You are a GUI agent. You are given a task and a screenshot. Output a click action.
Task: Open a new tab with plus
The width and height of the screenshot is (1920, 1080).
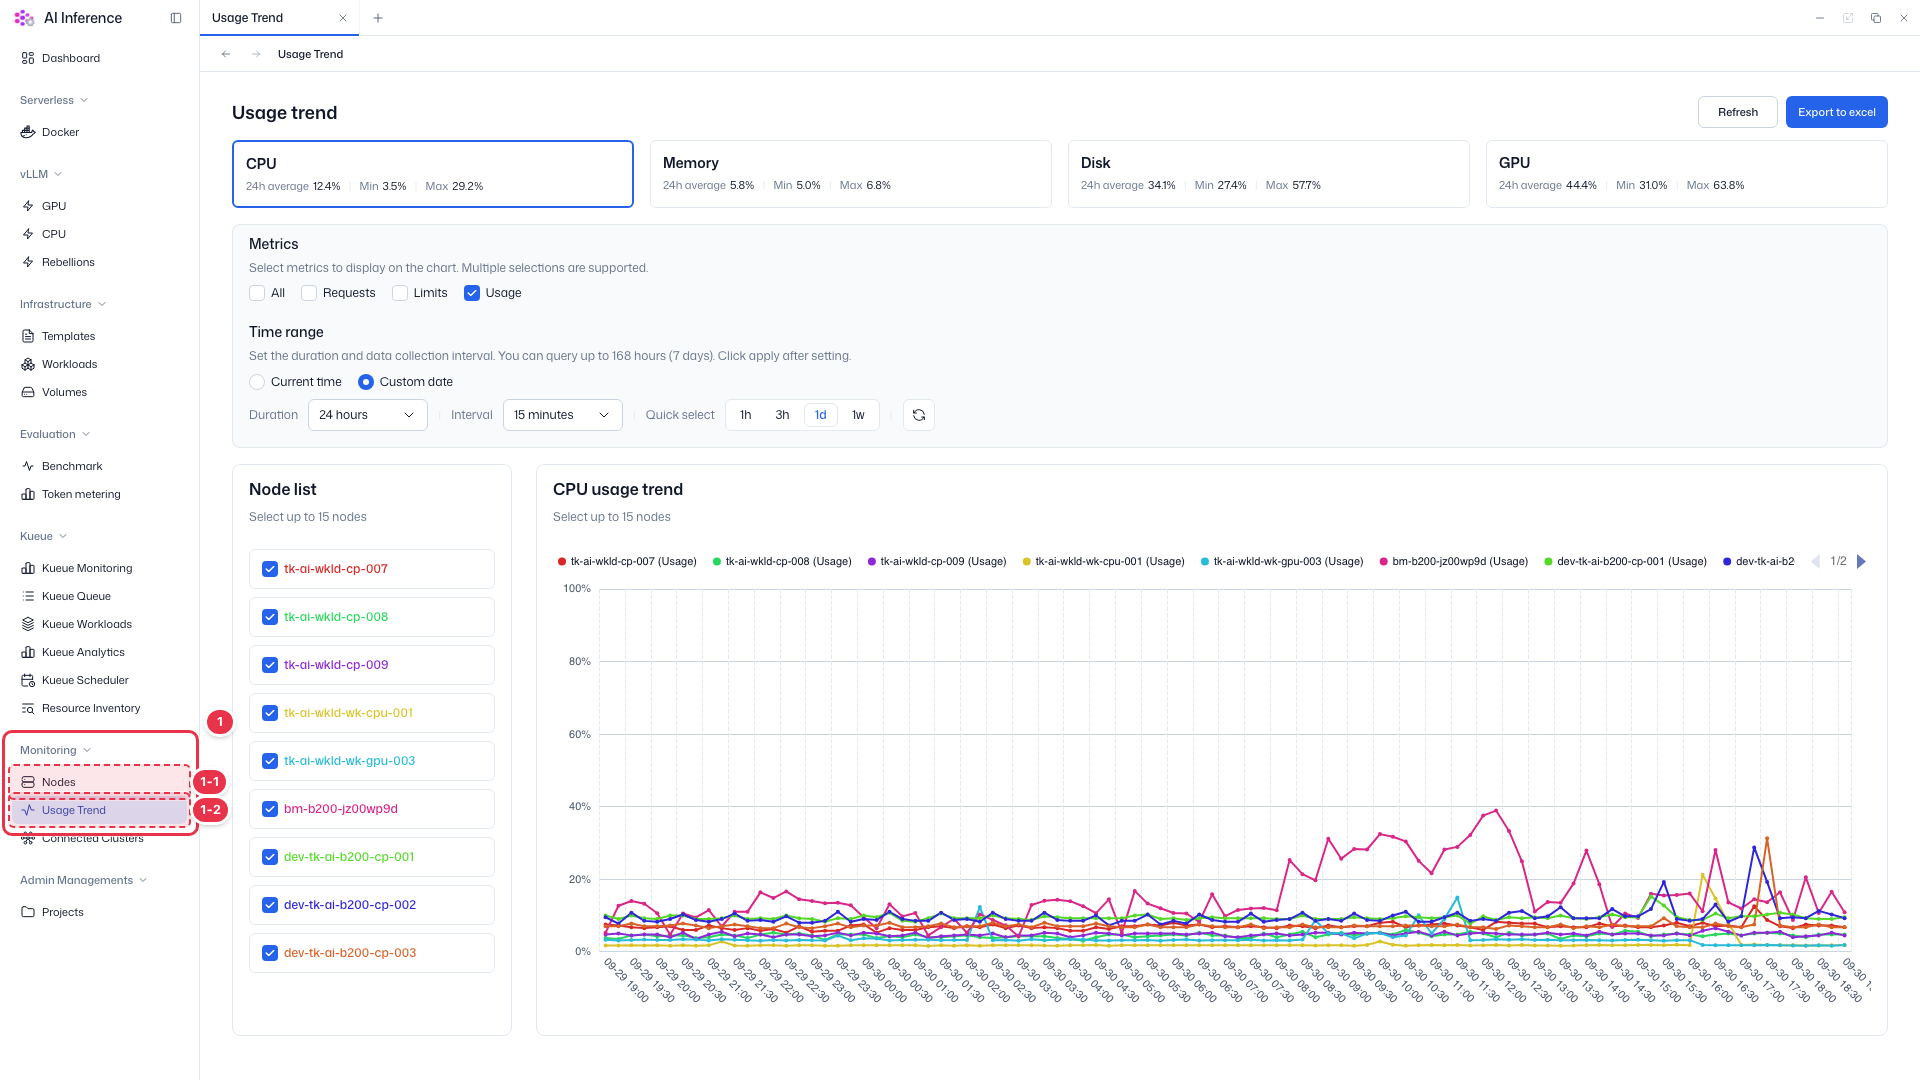(x=377, y=18)
